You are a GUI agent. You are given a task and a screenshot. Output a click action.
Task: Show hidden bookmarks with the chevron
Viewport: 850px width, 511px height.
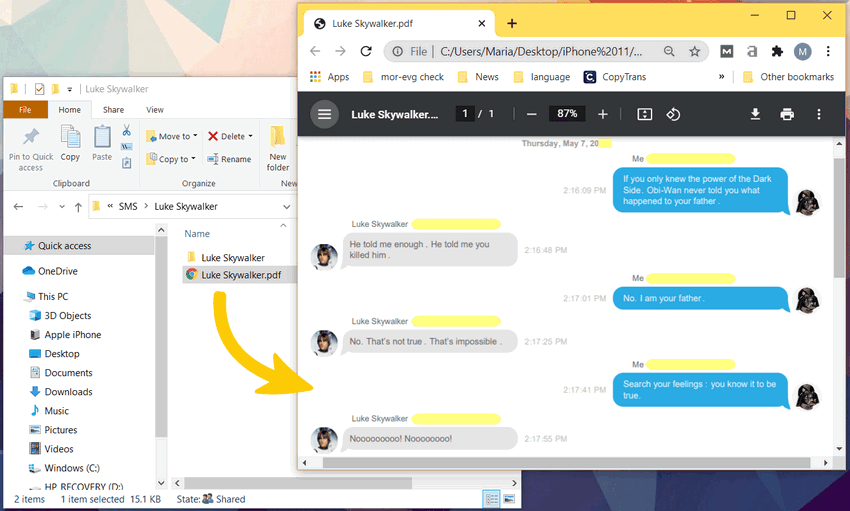click(722, 77)
